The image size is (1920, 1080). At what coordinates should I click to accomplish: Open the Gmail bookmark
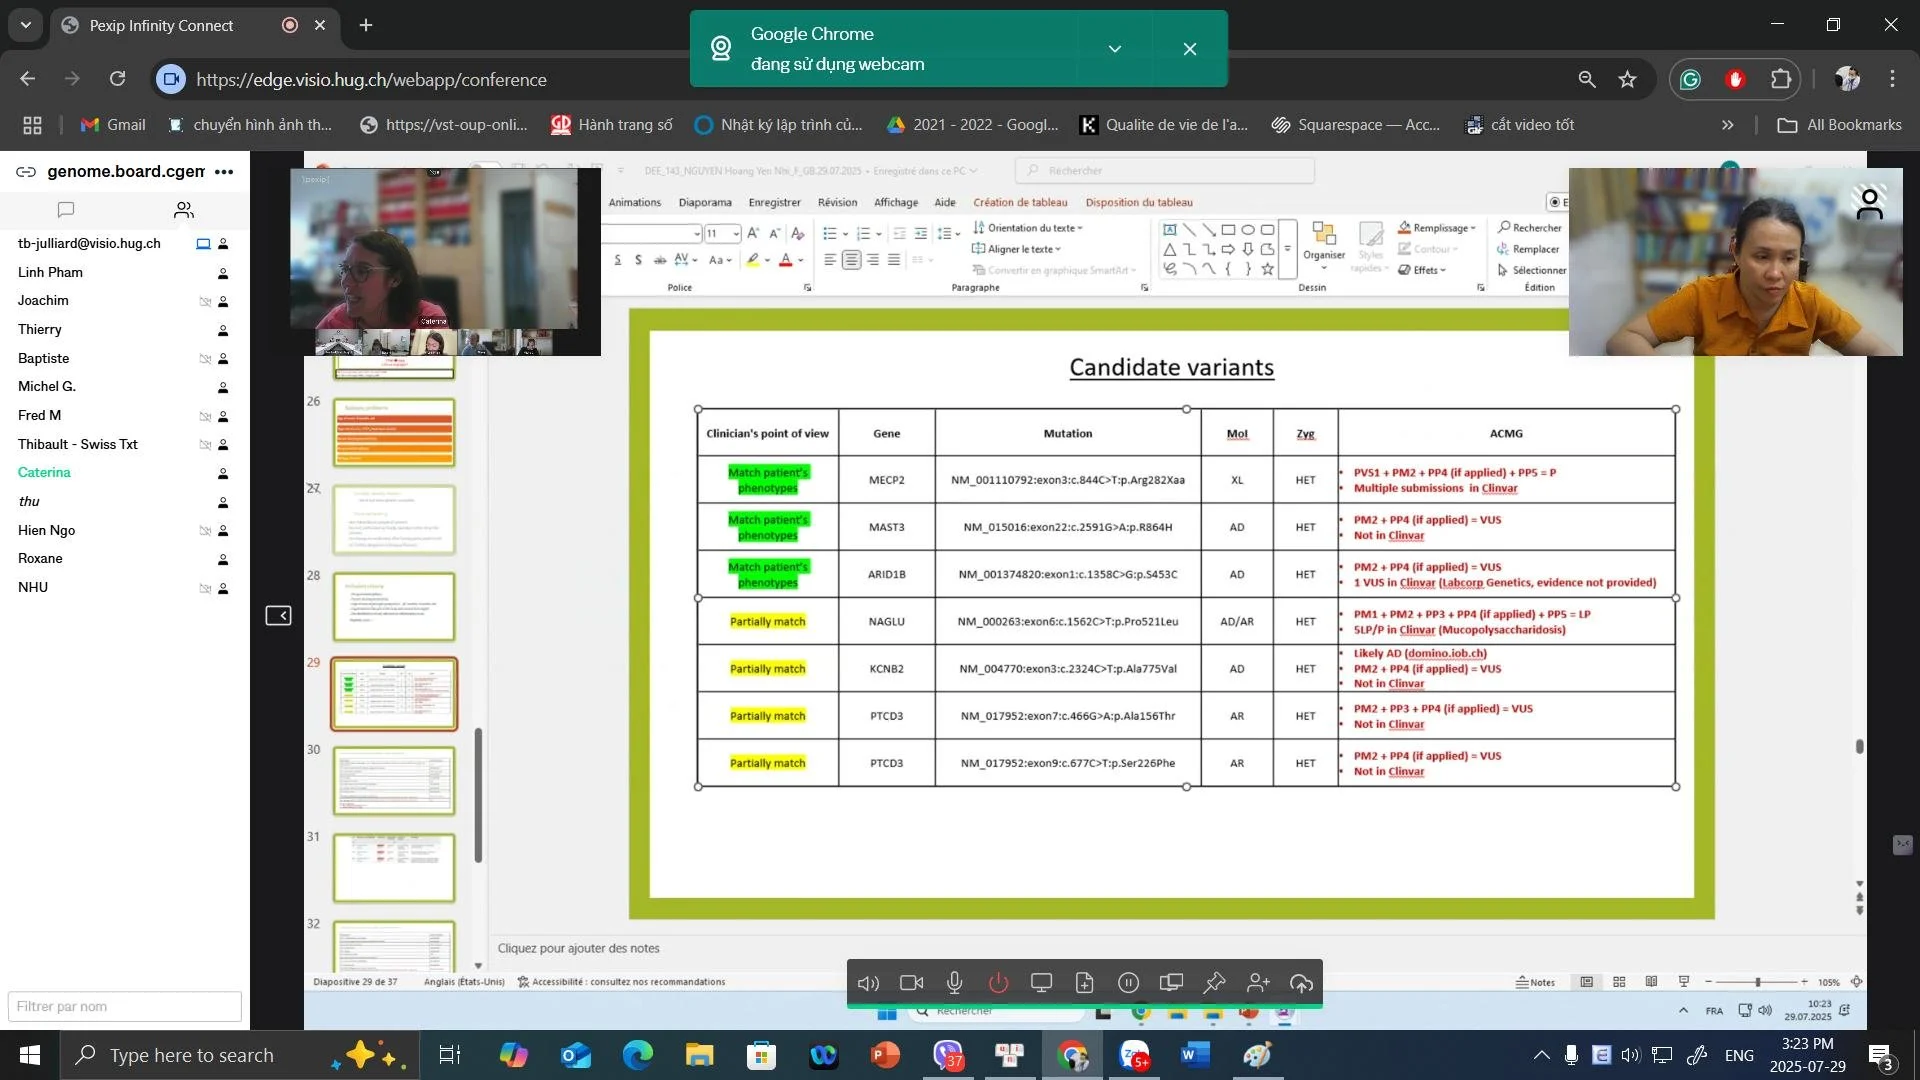point(112,125)
